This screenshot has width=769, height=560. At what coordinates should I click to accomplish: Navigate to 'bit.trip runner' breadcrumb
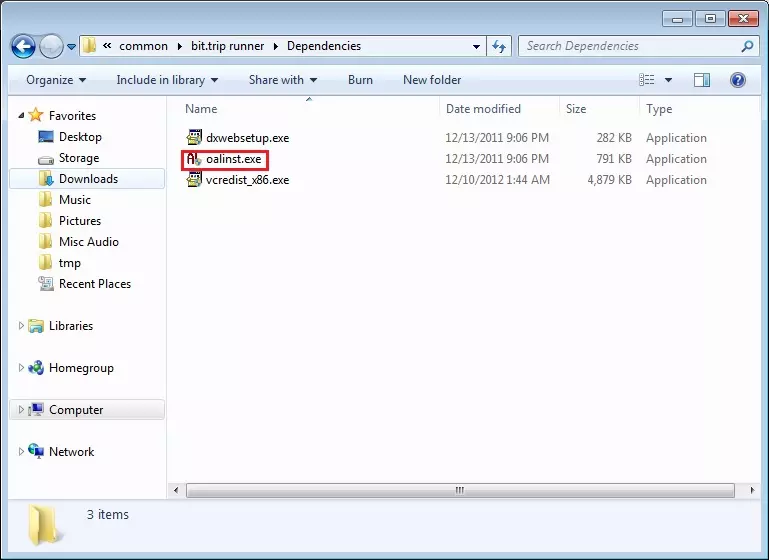(x=228, y=46)
